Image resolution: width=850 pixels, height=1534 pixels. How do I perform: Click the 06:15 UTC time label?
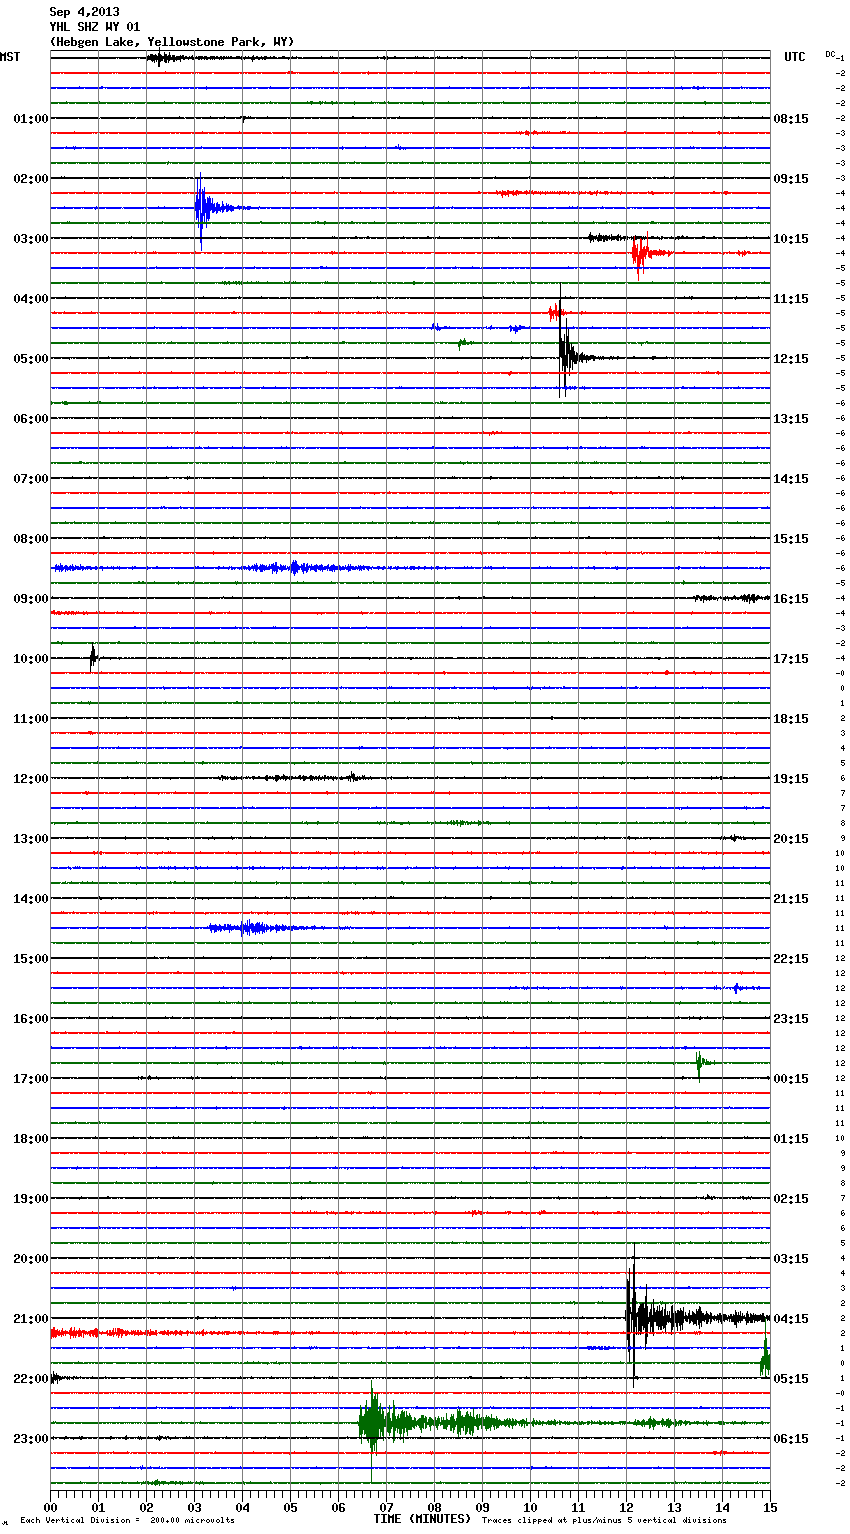tap(791, 1439)
